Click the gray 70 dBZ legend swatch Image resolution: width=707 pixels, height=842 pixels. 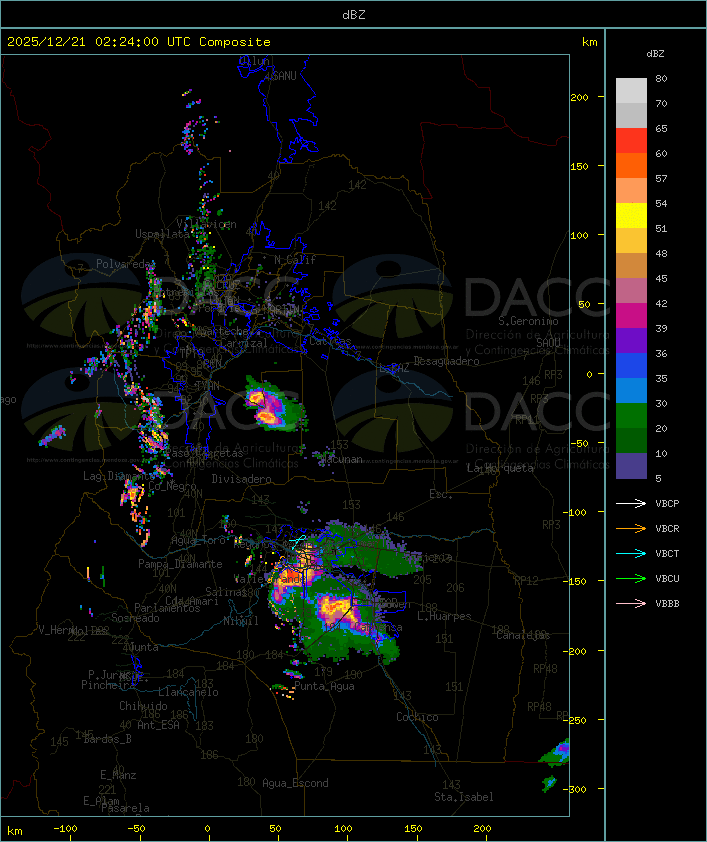point(631,91)
